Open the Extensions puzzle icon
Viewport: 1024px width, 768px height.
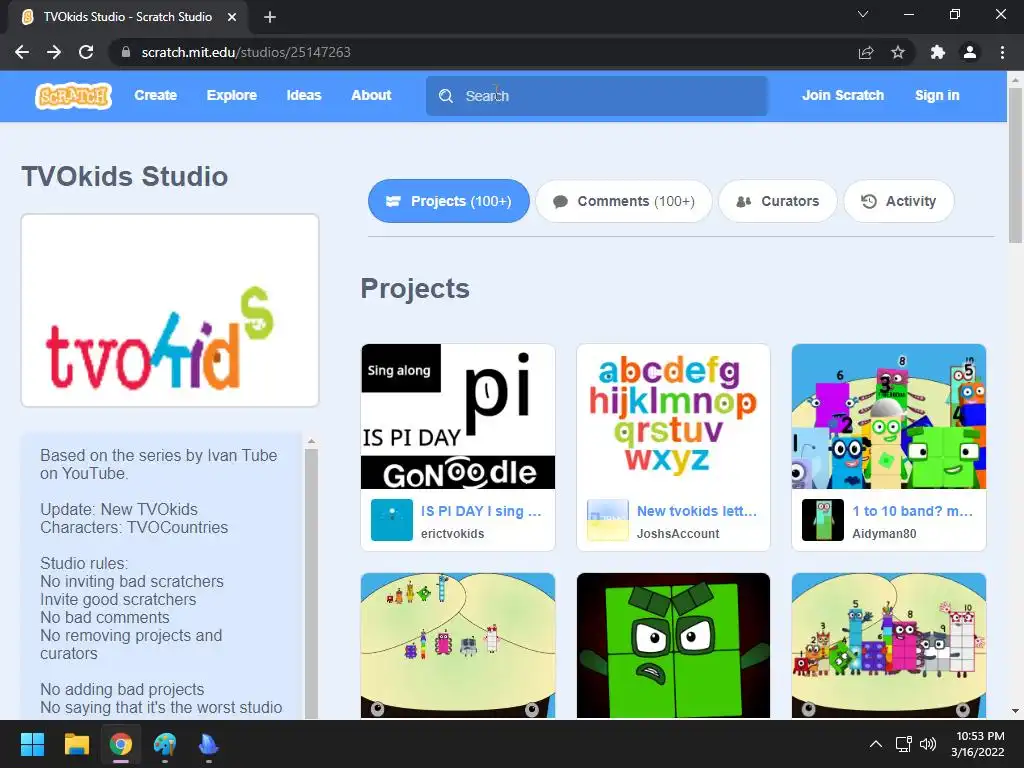click(x=938, y=52)
